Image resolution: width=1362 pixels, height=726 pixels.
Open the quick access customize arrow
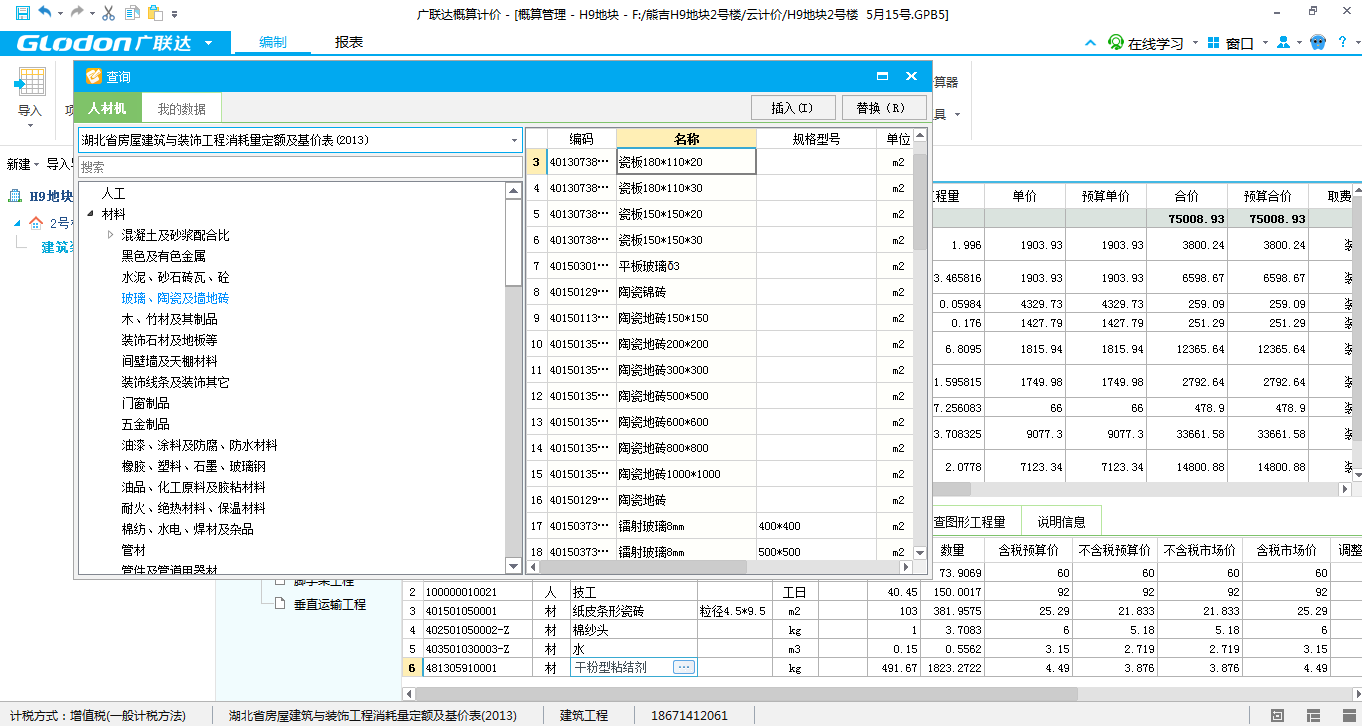175,14
